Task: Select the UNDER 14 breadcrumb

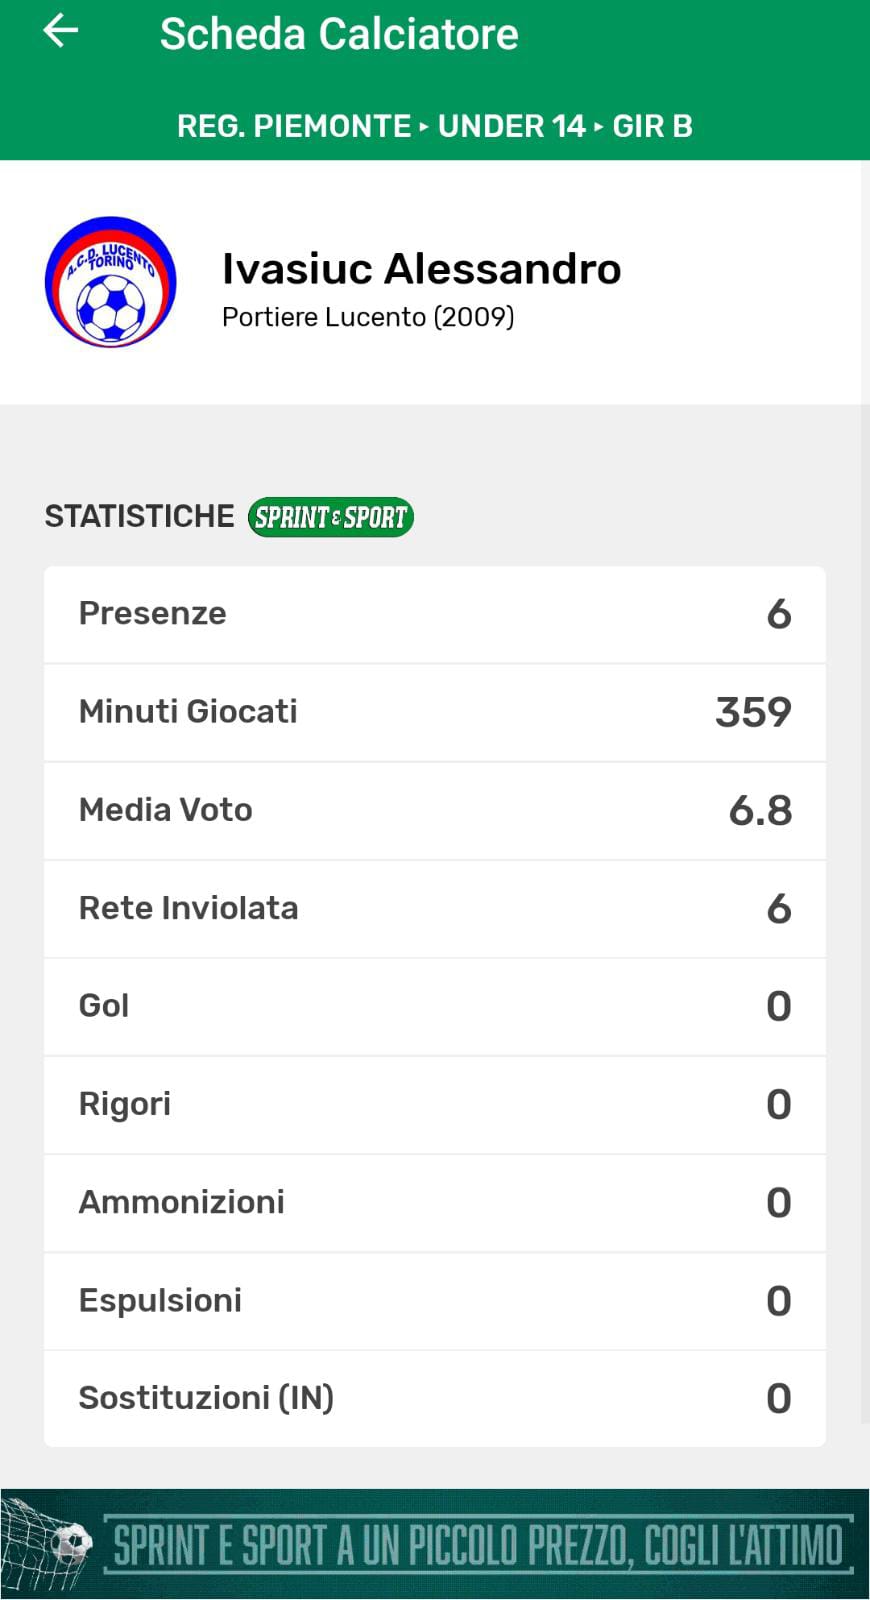Action: tap(511, 126)
